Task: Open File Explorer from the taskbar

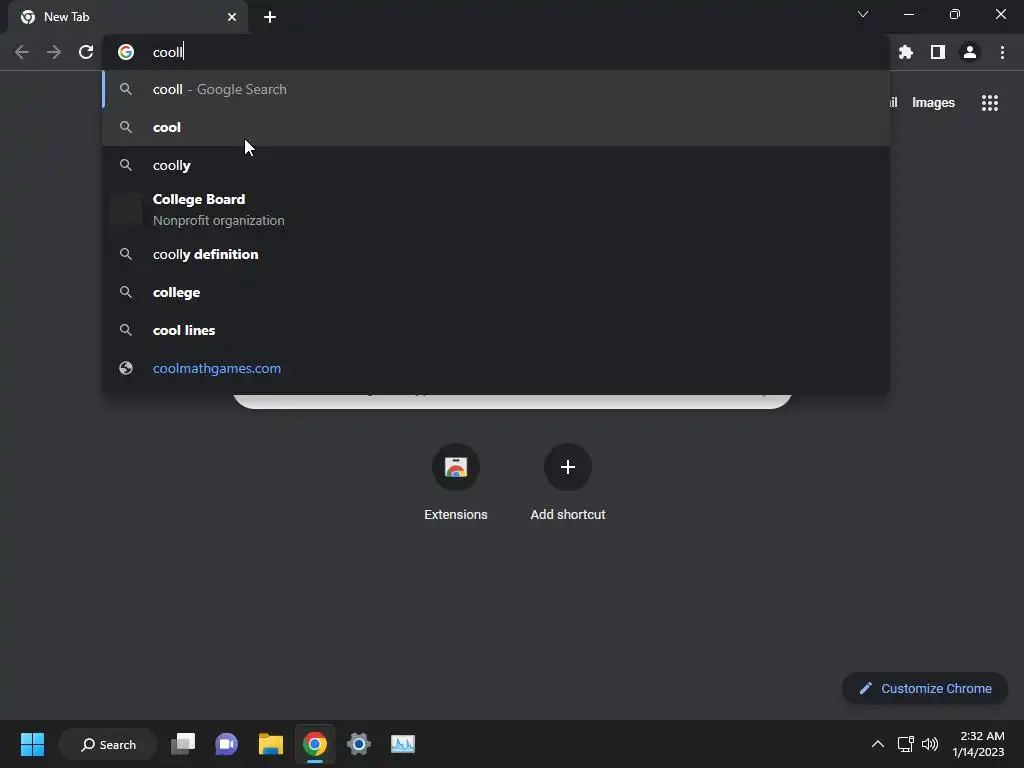Action: 270,744
